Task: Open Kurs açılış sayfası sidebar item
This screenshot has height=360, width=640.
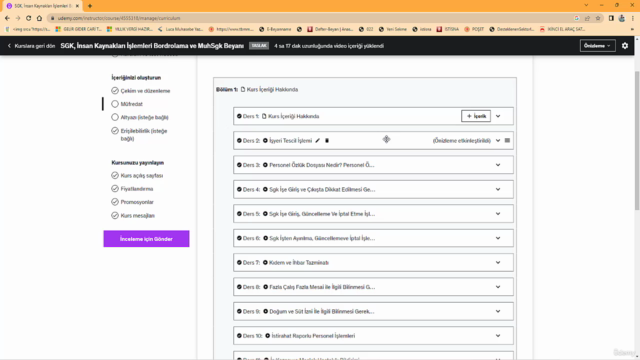Action: (142, 176)
